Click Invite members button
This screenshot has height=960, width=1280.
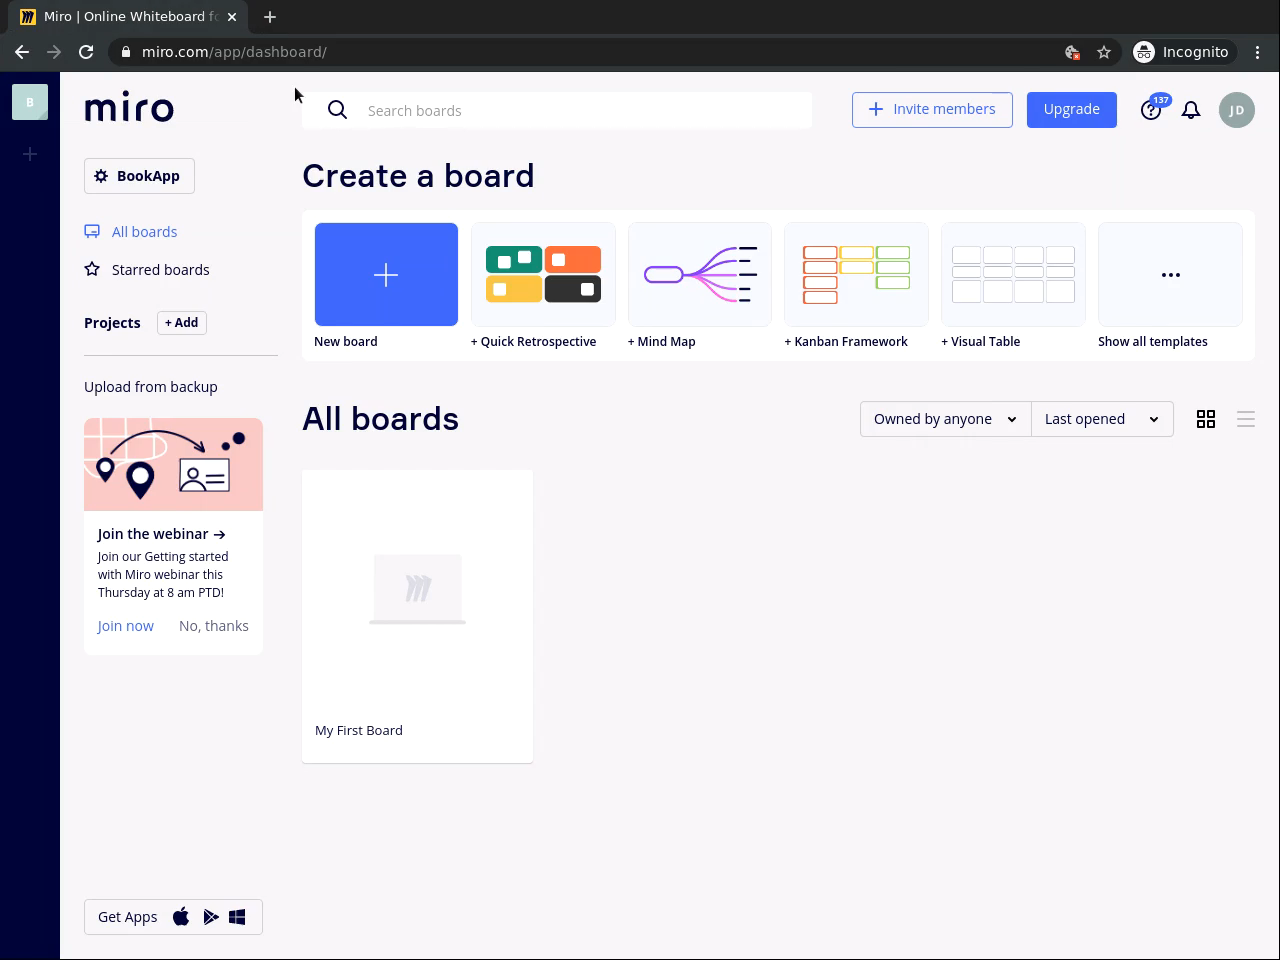point(932,109)
